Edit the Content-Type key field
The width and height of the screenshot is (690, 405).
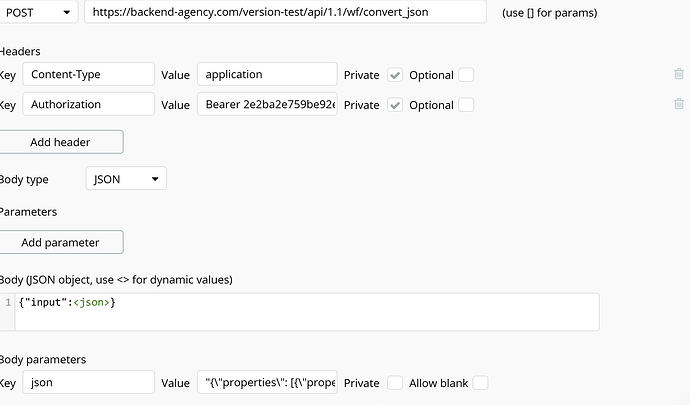pos(88,74)
